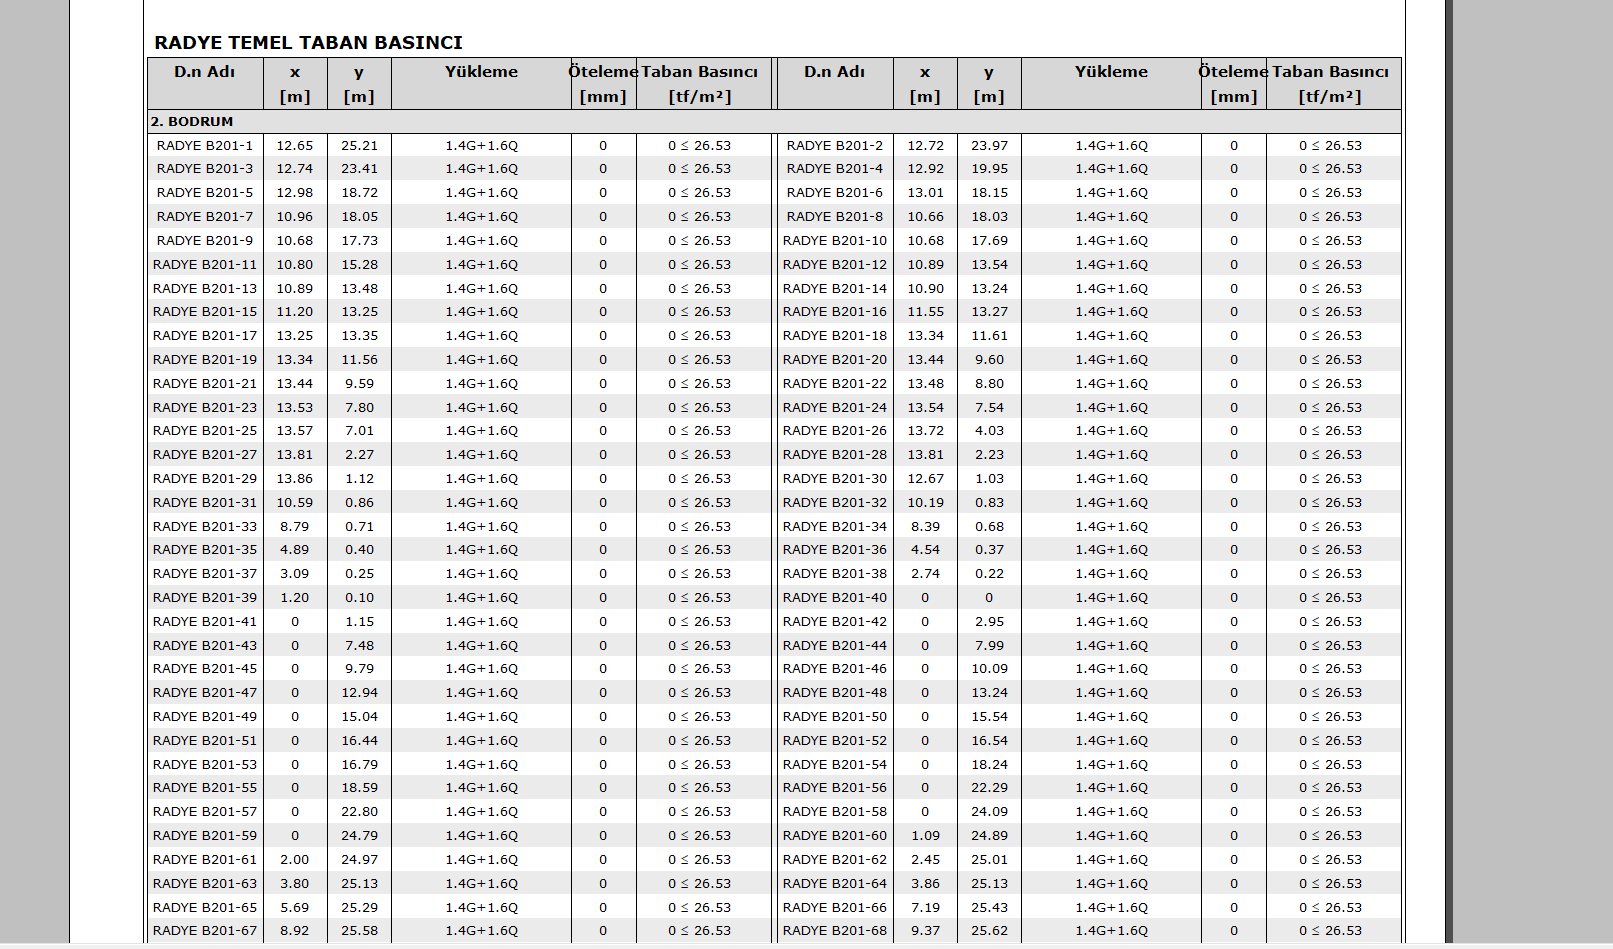Click cell RADYE B201-58
Image resolution: width=1613 pixels, height=949 pixels.
[835, 812]
